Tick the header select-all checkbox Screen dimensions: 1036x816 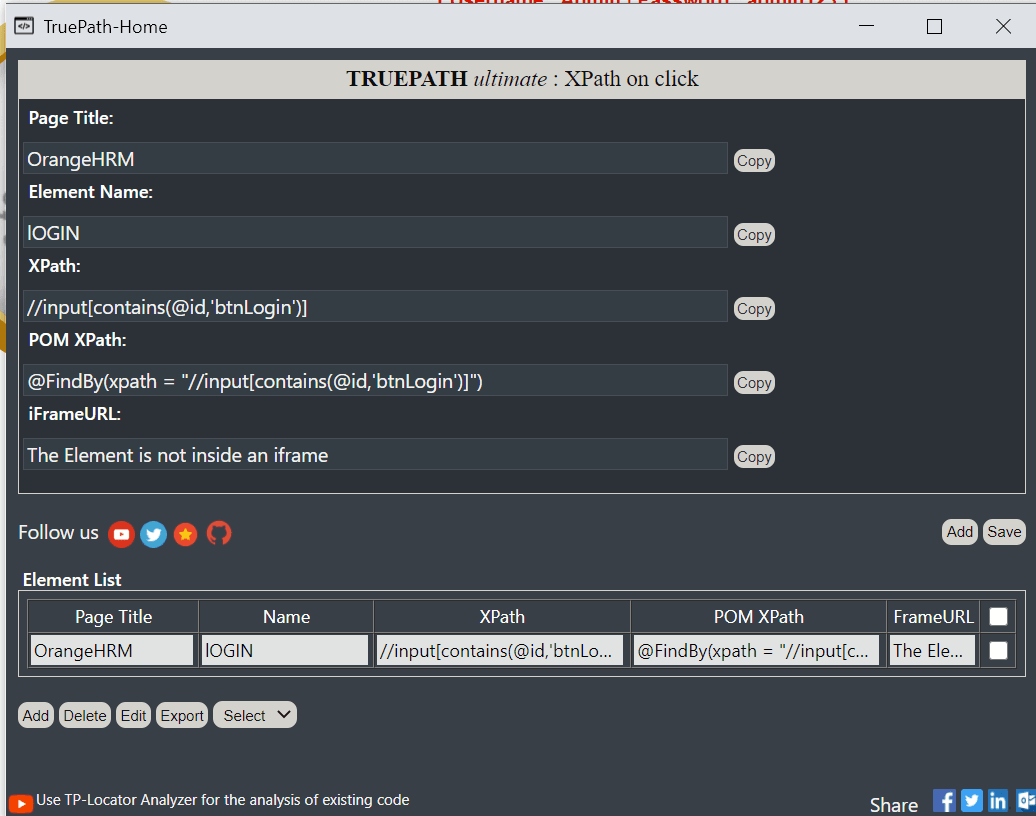tap(998, 616)
